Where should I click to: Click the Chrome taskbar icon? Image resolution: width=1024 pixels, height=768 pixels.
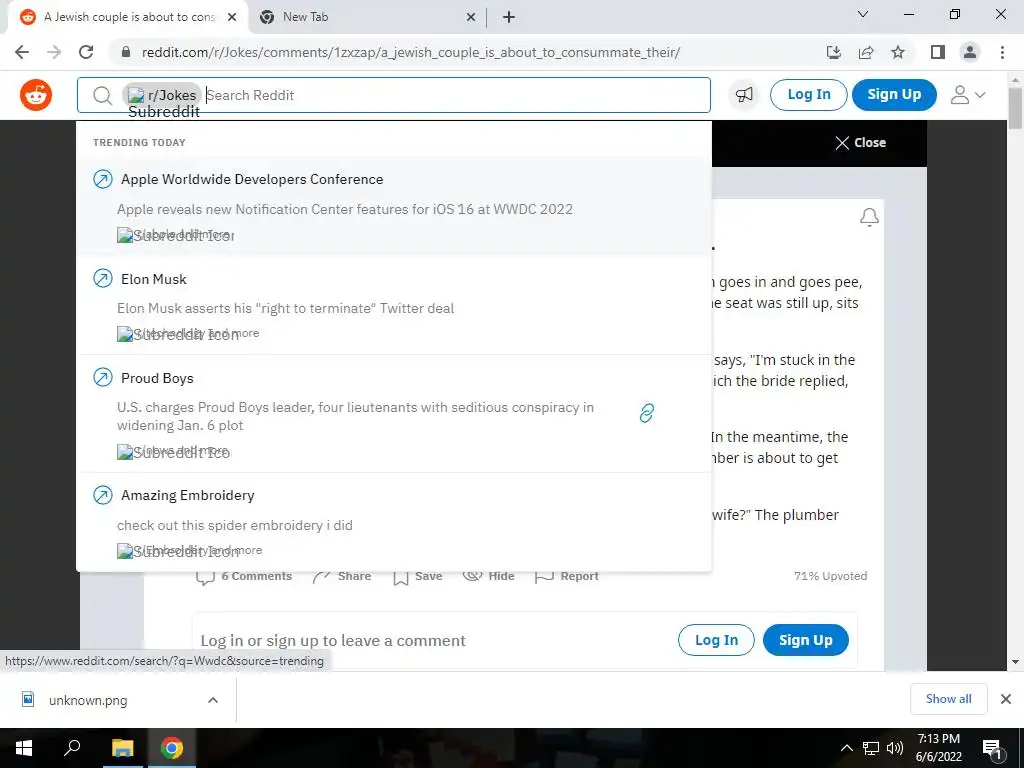click(x=172, y=748)
